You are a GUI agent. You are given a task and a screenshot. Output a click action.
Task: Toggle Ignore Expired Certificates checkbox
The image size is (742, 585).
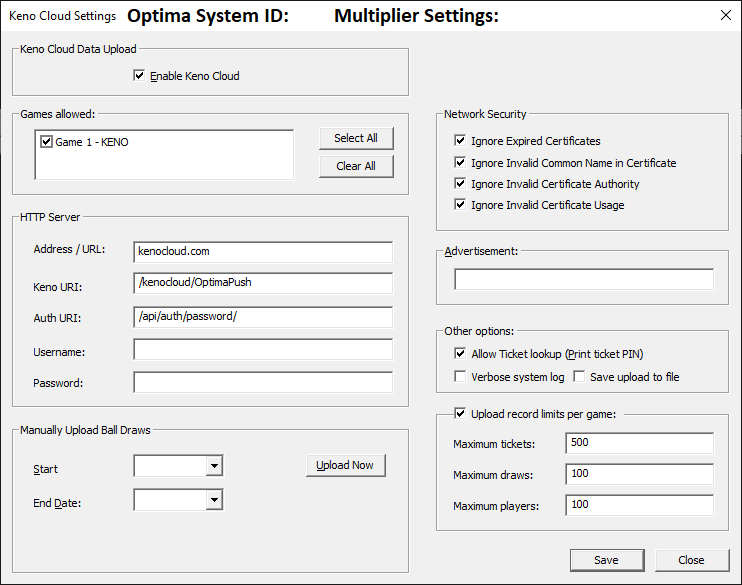click(461, 141)
